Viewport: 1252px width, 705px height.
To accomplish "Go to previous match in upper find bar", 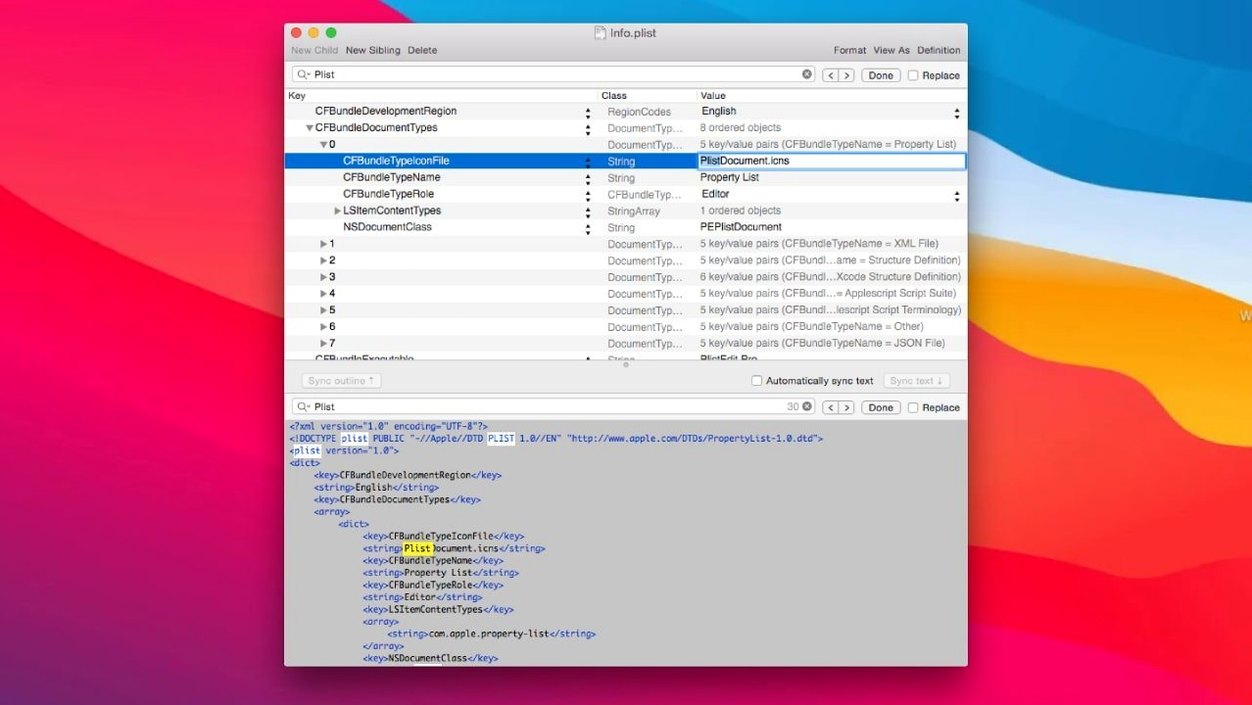I will [x=830, y=75].
